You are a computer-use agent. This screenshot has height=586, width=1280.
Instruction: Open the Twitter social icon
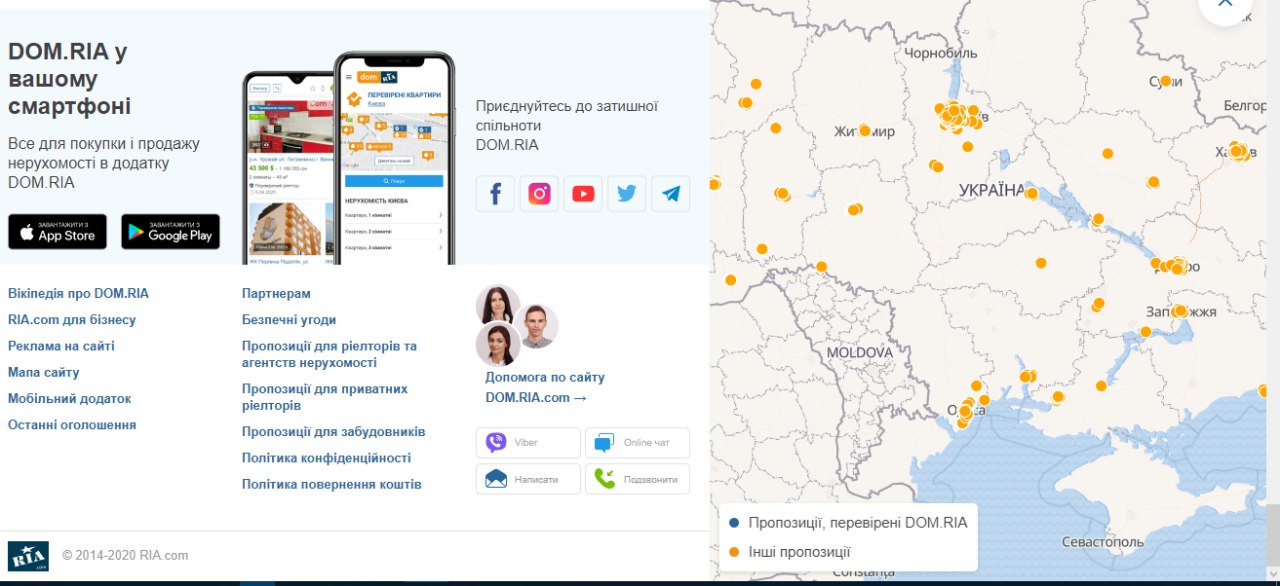[x=627, y=193]
